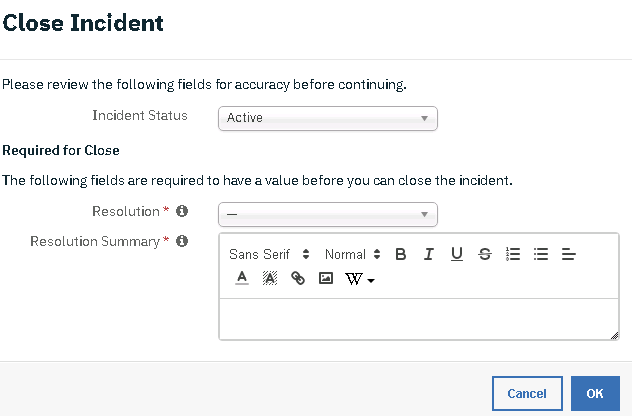Viewport: 632px width, 416px height.
Task: Click the Cancel button
Action: coord(527,393)
